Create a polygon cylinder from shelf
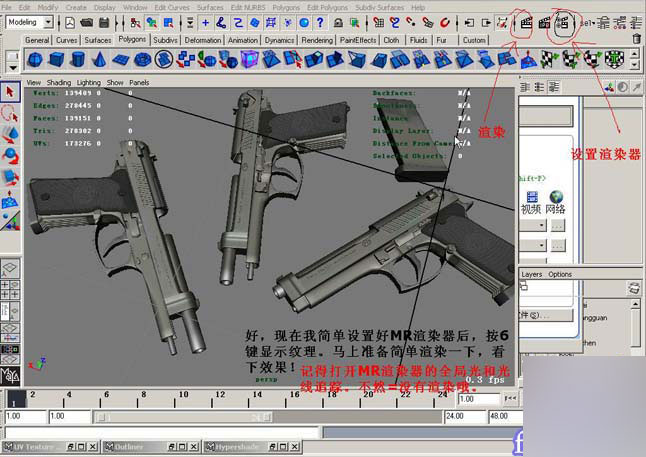The width and height of the screenshot is (646, 457). click(77, 60)
